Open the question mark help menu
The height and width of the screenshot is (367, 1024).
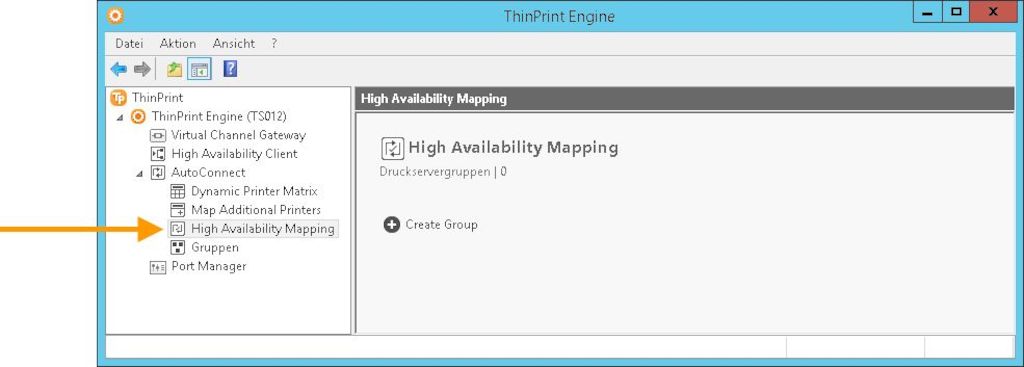tap(274, 44)
